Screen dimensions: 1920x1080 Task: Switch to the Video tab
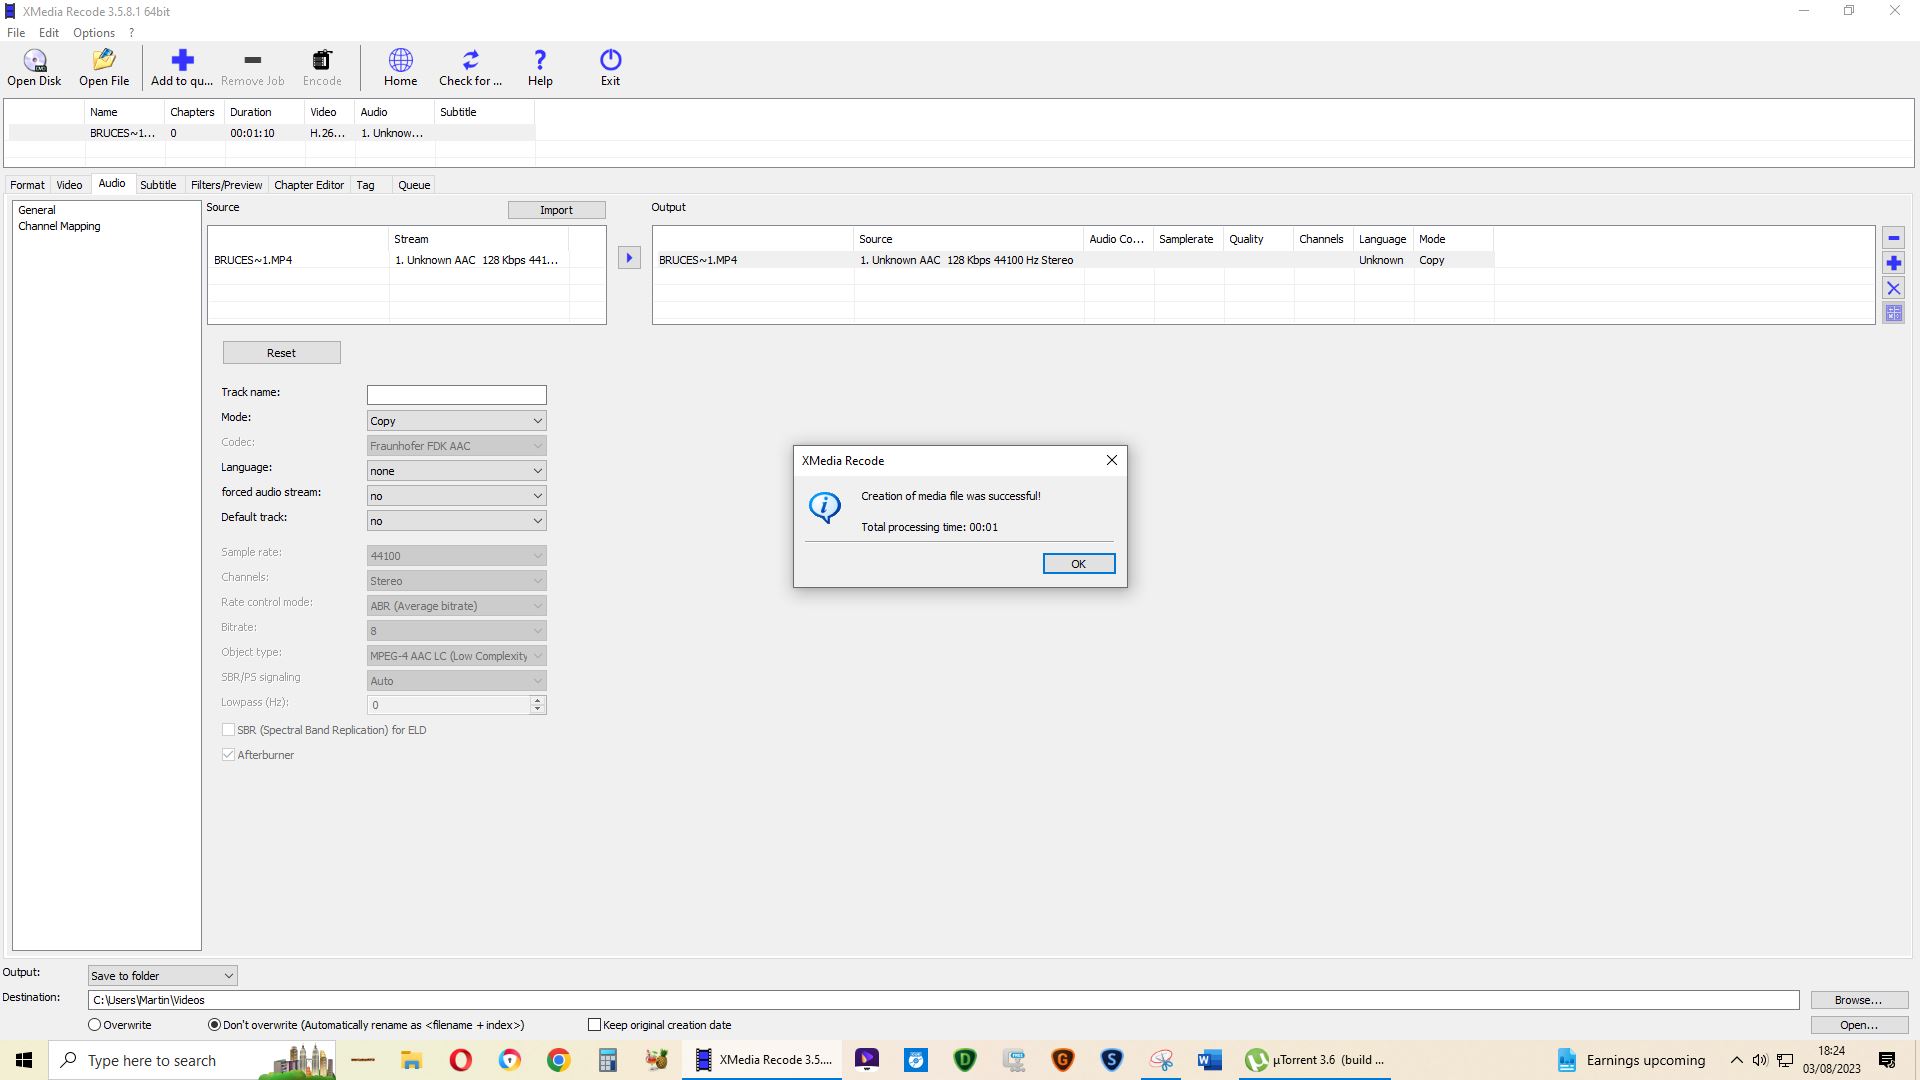(69, 185)
